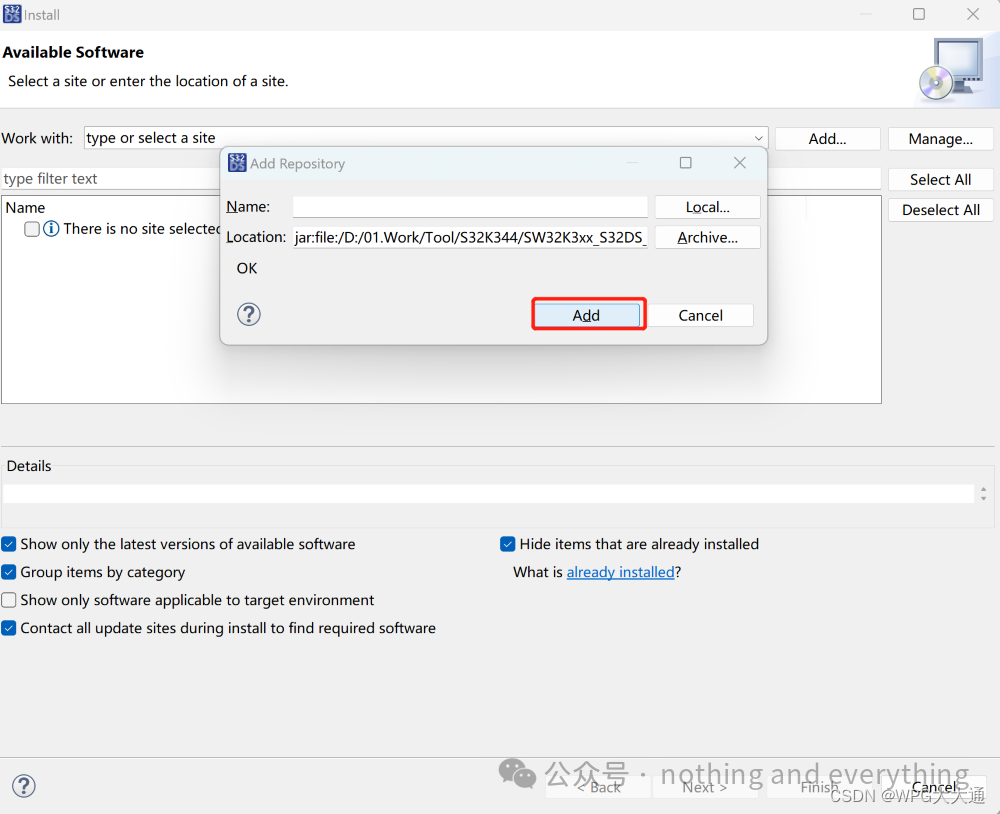Close the Install window

pos(973,14)
